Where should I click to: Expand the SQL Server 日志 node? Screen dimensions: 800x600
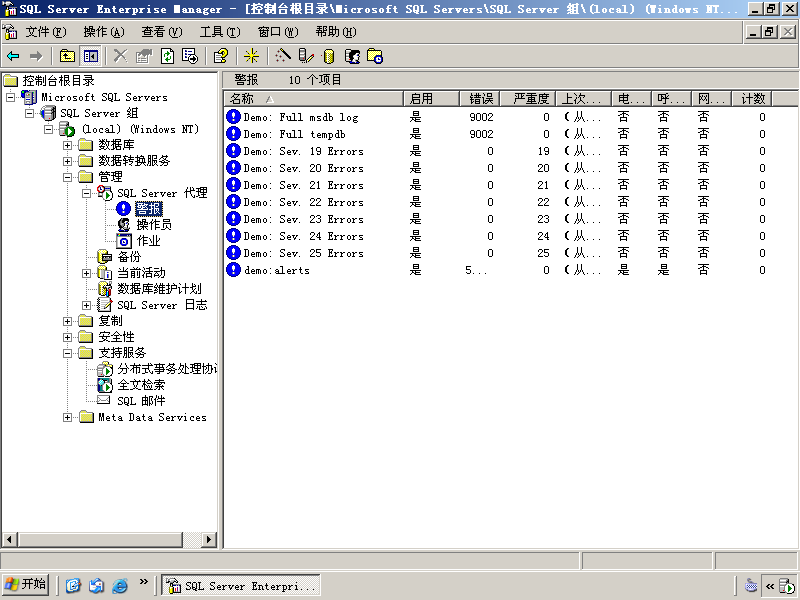click(x=86, y=305)
